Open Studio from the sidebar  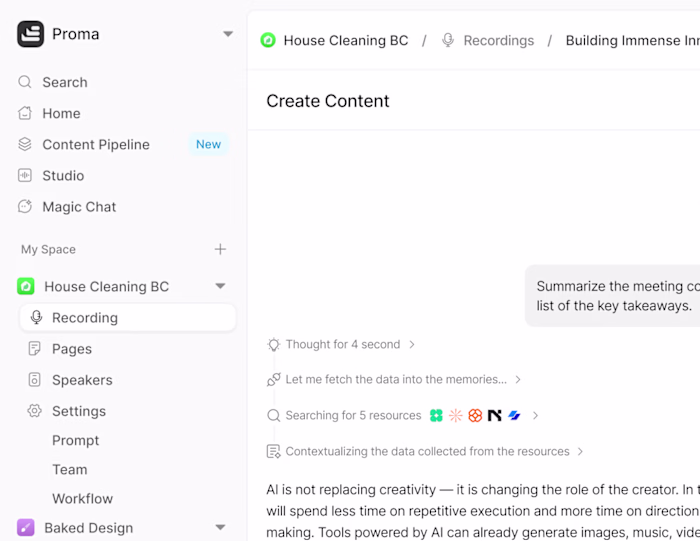pos(63,175)
